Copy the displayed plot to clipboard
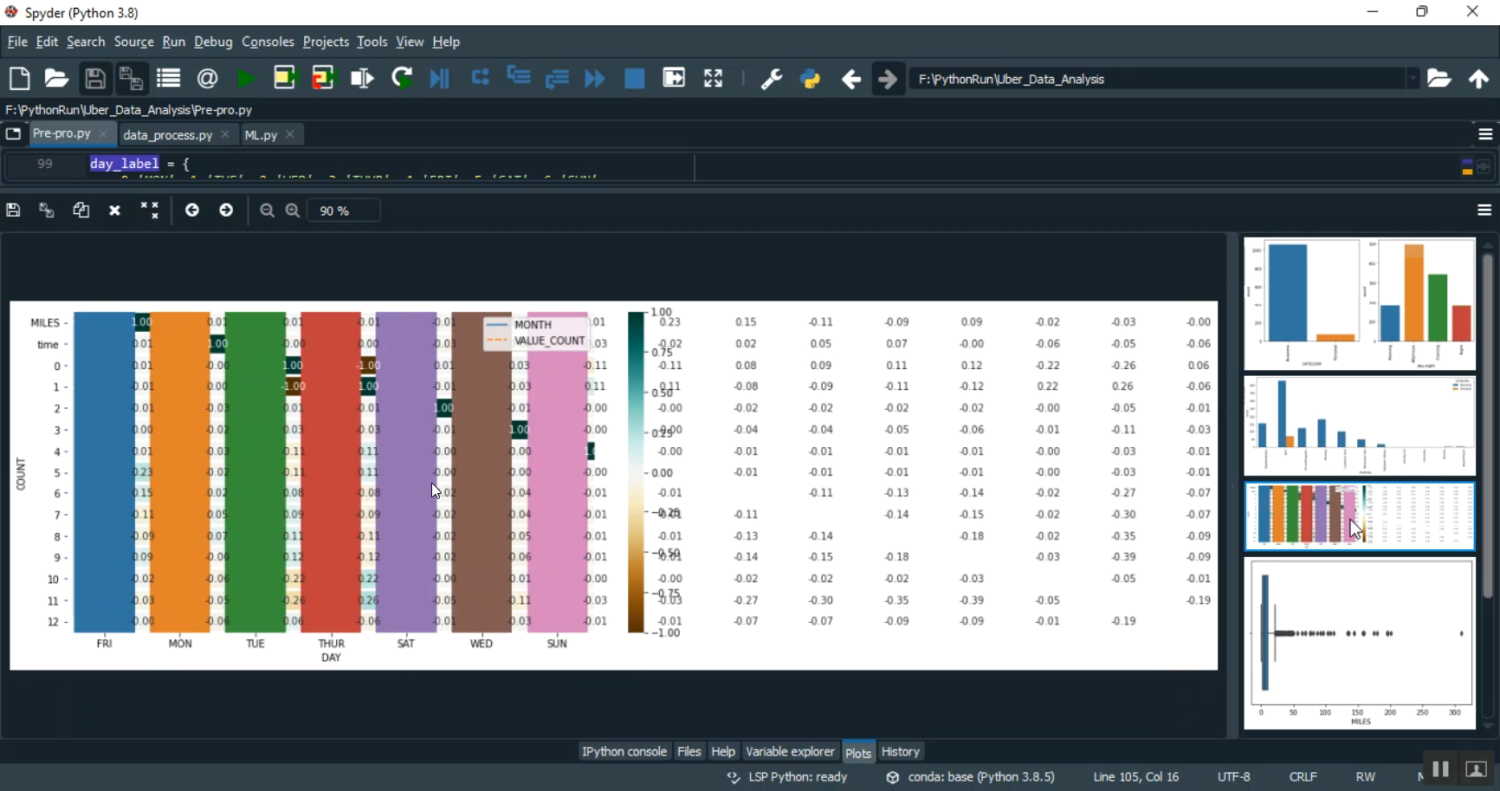This screenshot has width=1500, height=791. pyautogui.click(x=80, y=210)
